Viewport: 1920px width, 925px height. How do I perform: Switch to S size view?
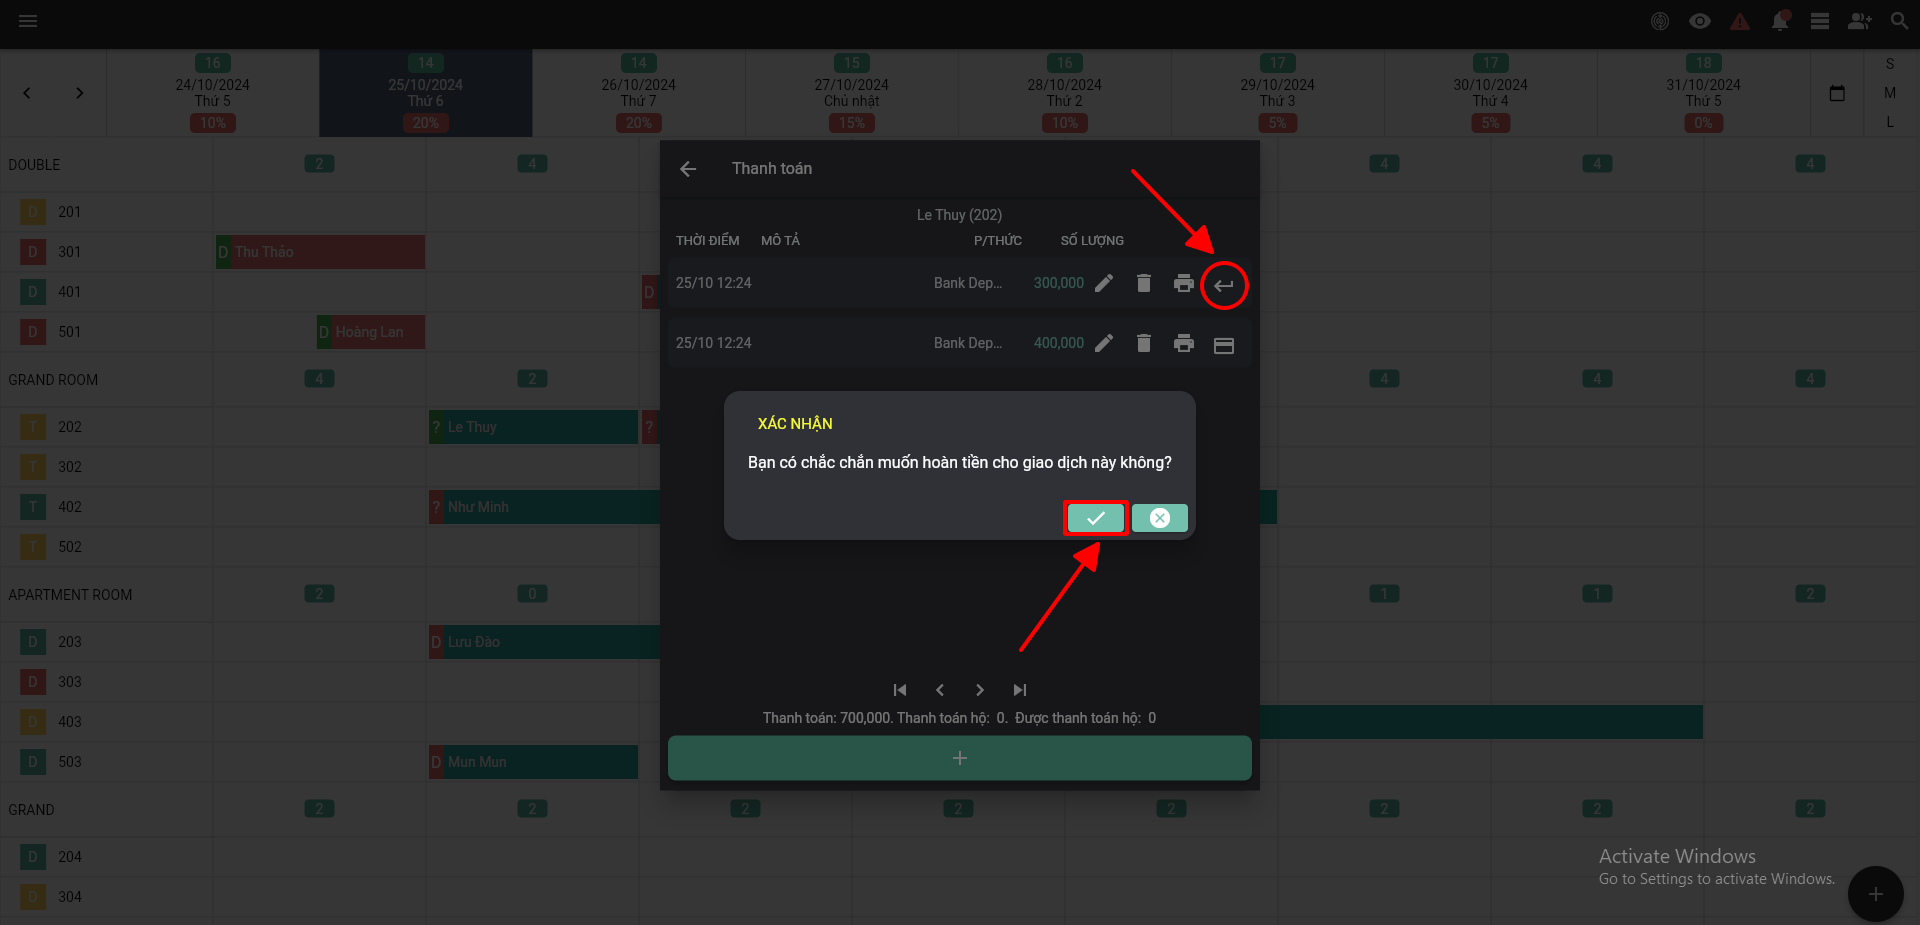pyautogui.click(x=1890, y=64)
